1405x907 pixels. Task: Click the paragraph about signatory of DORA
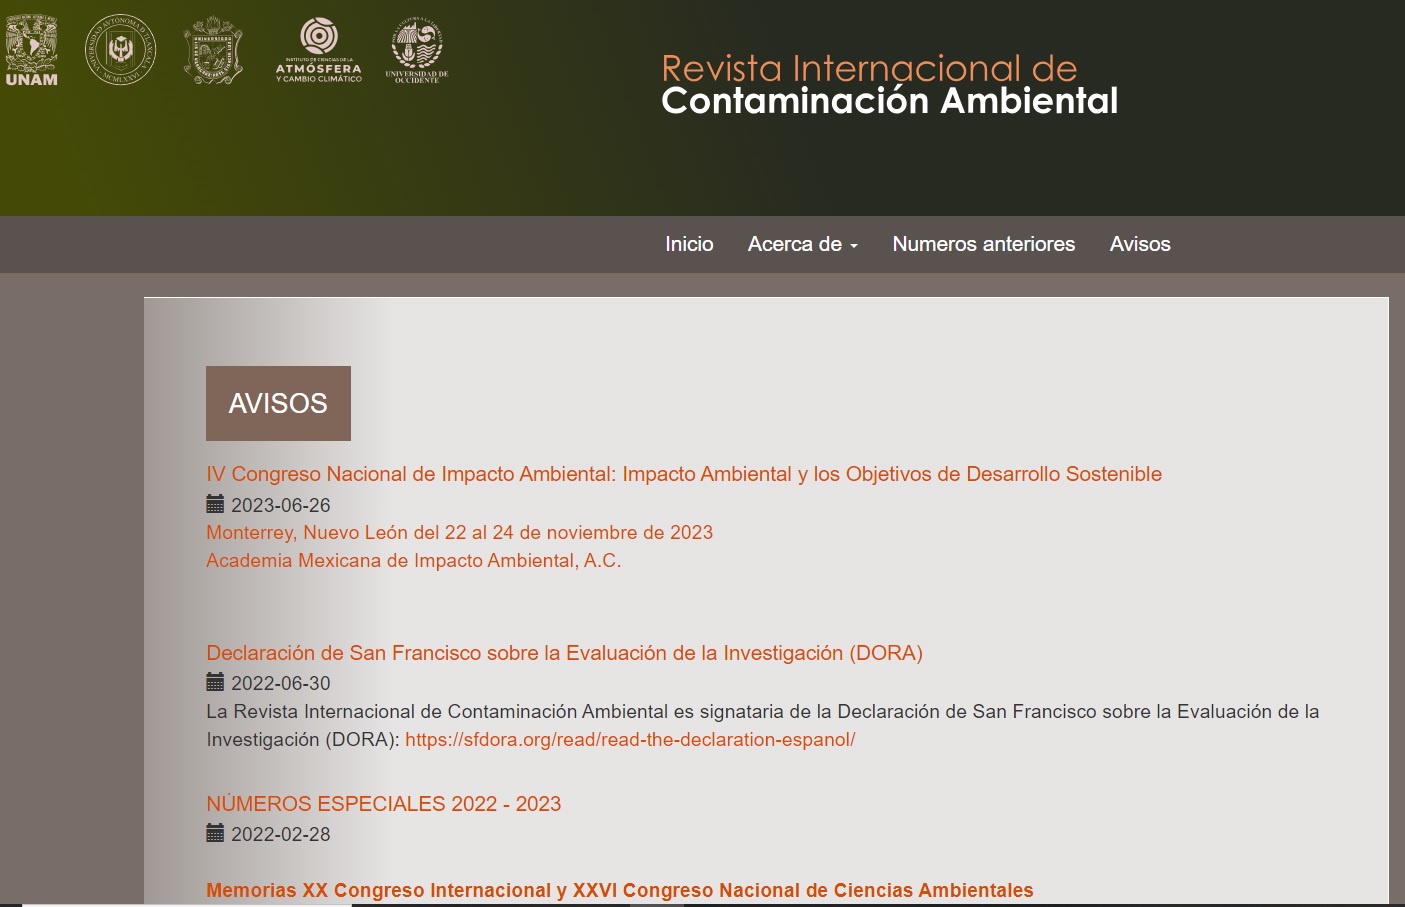point(762,726)
